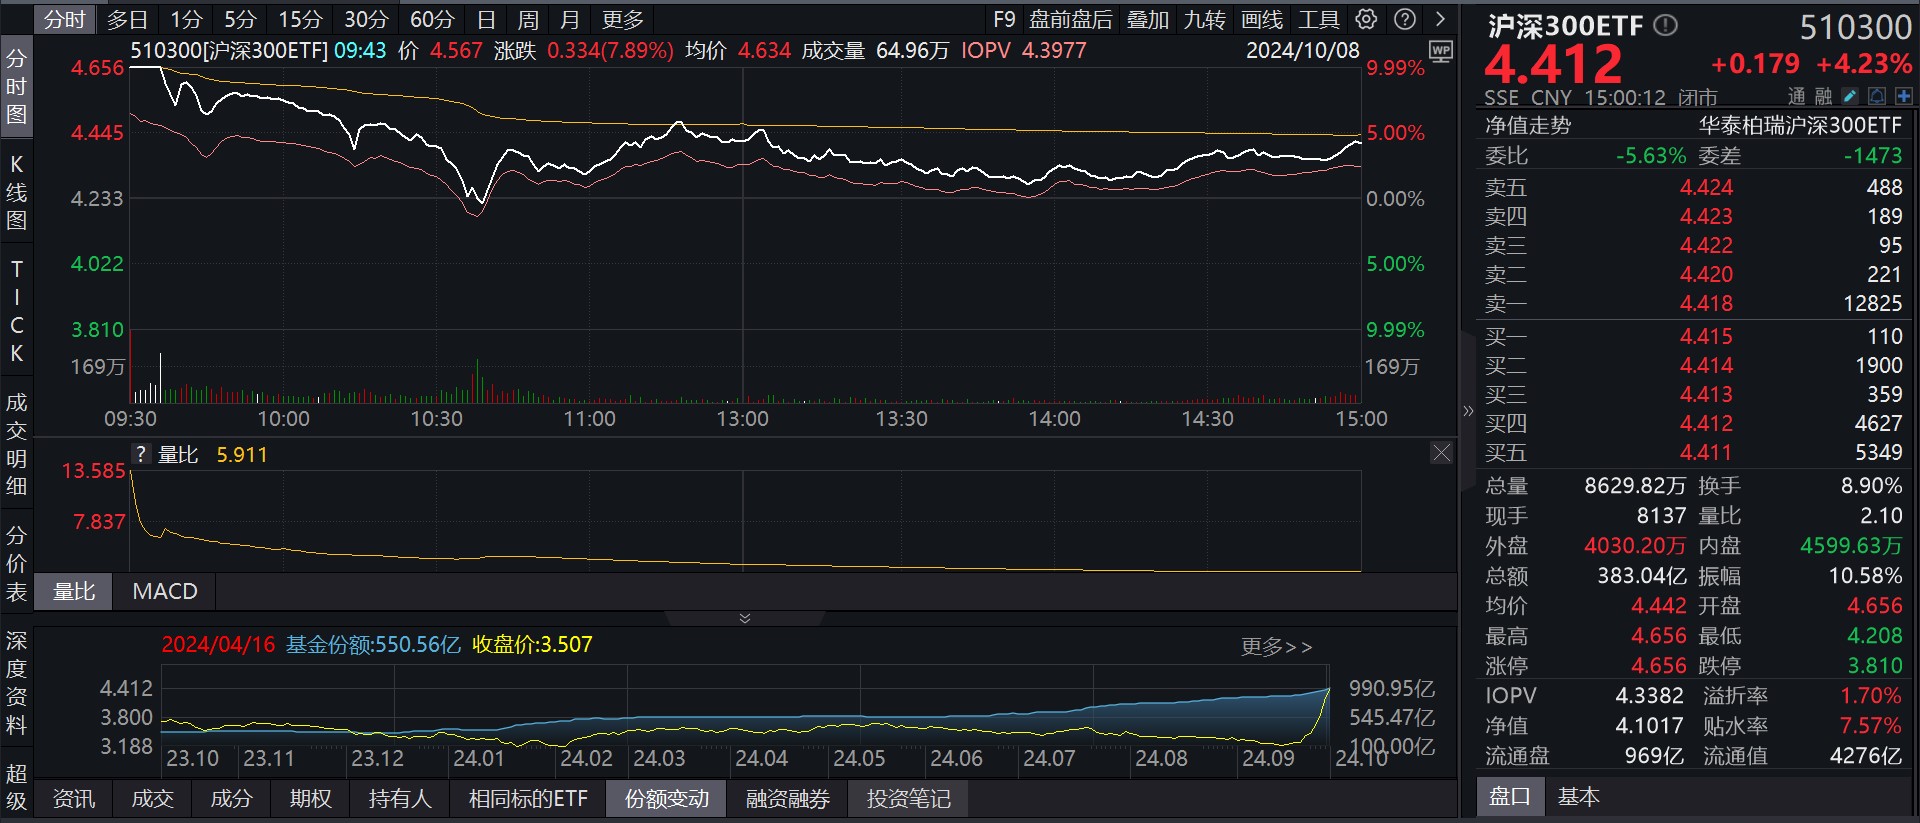Open the 叠加 overlay menu
This screenshot has height=823, width=1920.
coord(1148,20)
